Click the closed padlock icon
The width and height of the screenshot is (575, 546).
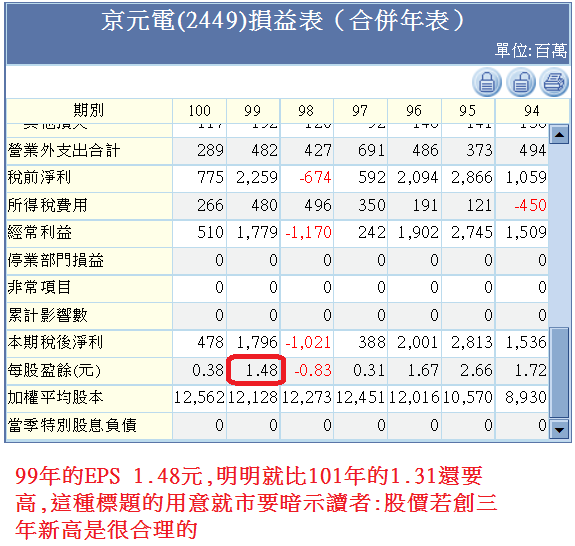coord(487,82)
